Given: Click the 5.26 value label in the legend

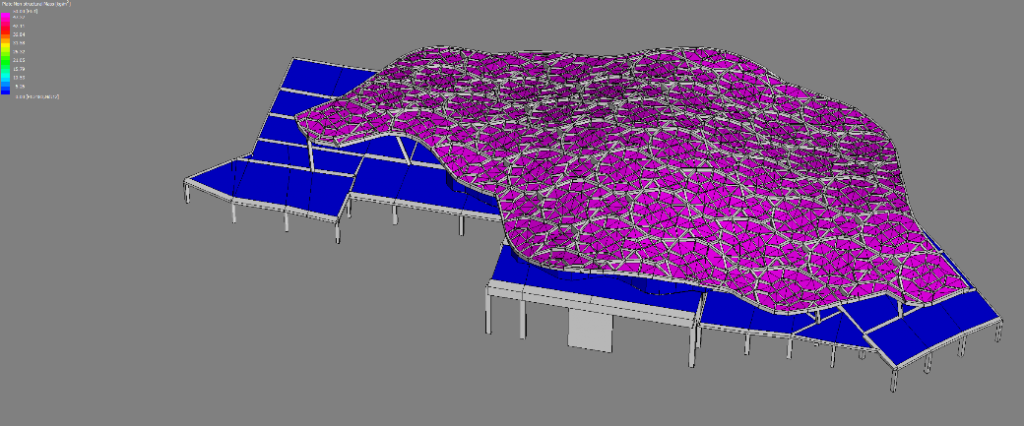Looking at the screenshot, I should 19,86.
